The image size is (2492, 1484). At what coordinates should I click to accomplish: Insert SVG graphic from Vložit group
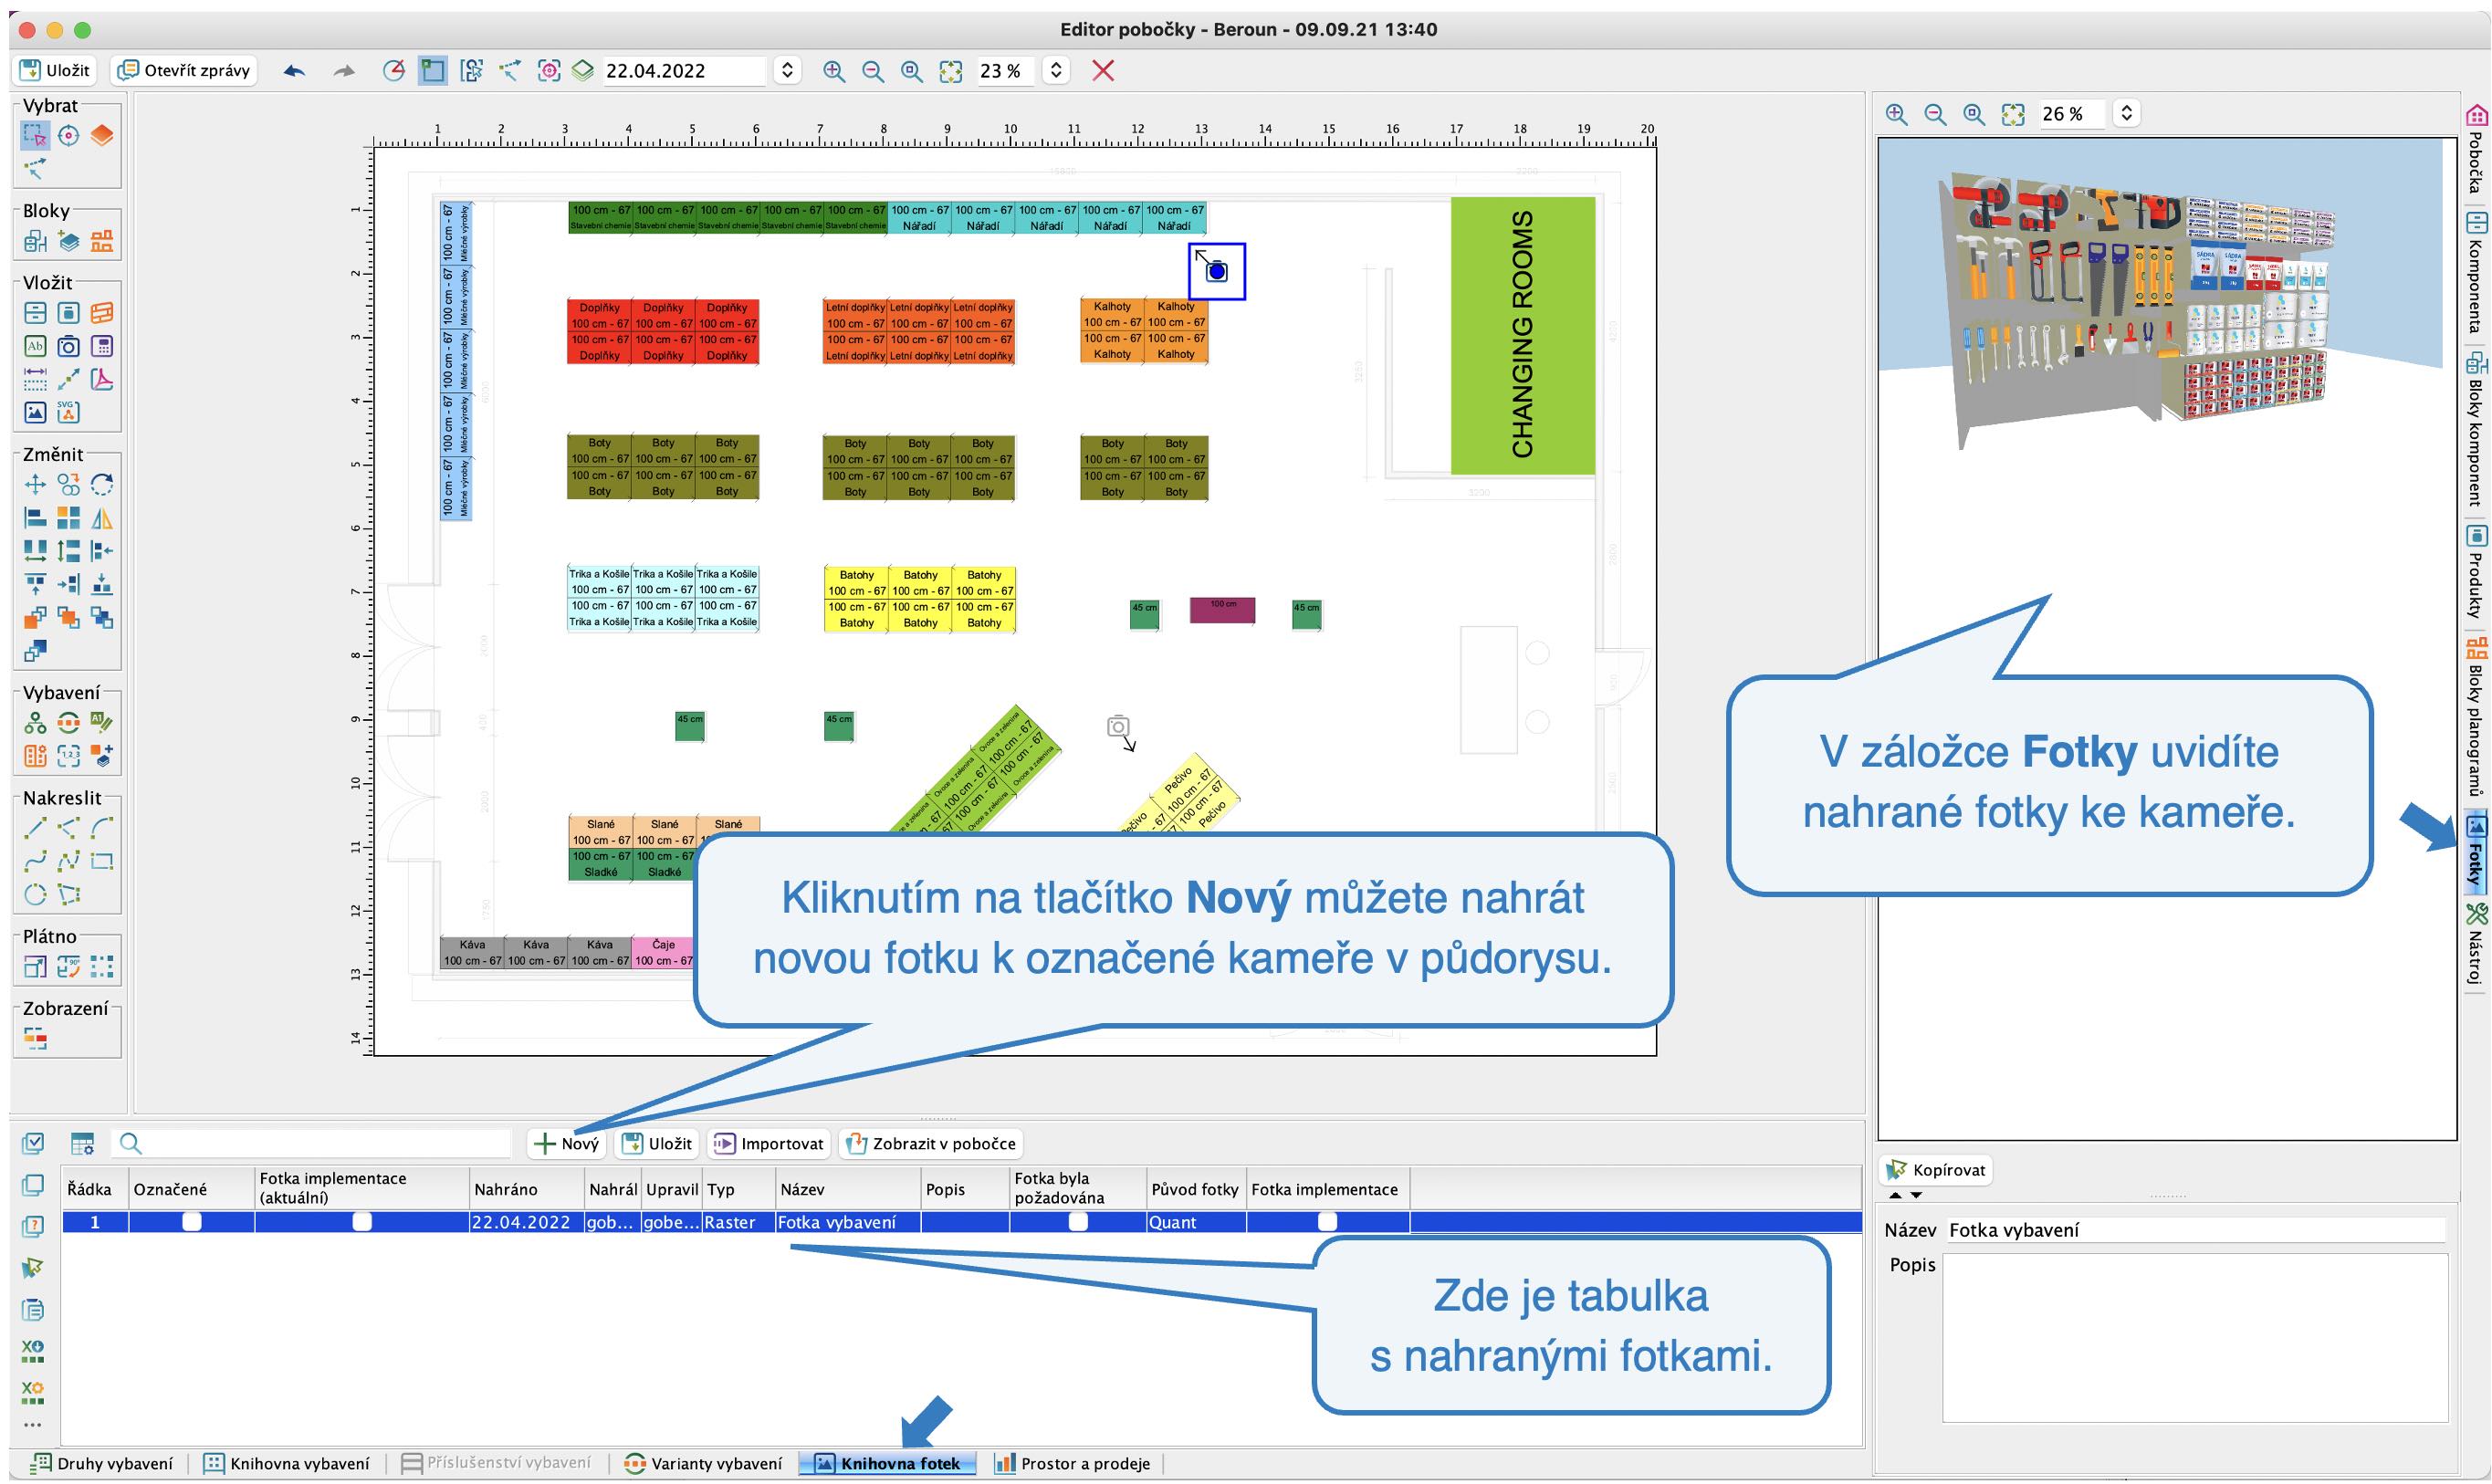[68, 412]
